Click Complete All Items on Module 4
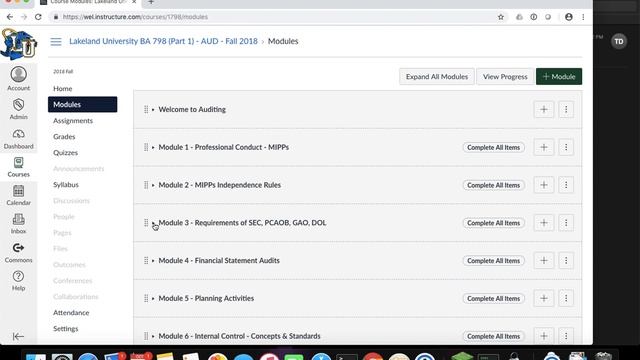The height and width of the screenshot is (360, 640). click(493, 260)
